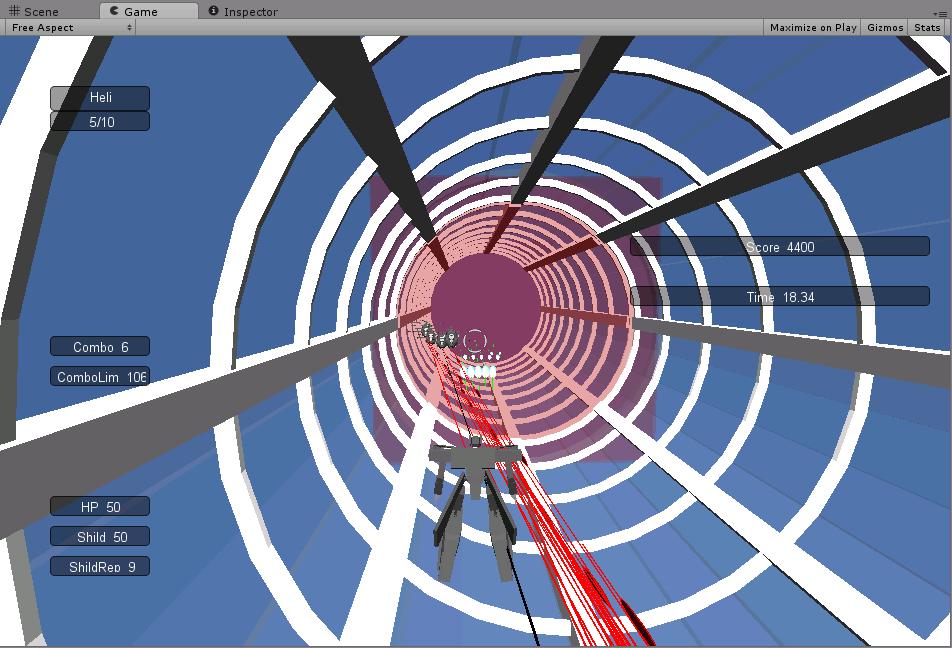The height and width of the screenshot is (648, 952).
Task: Toggle Maximize on Play
Action: (812, 27)
